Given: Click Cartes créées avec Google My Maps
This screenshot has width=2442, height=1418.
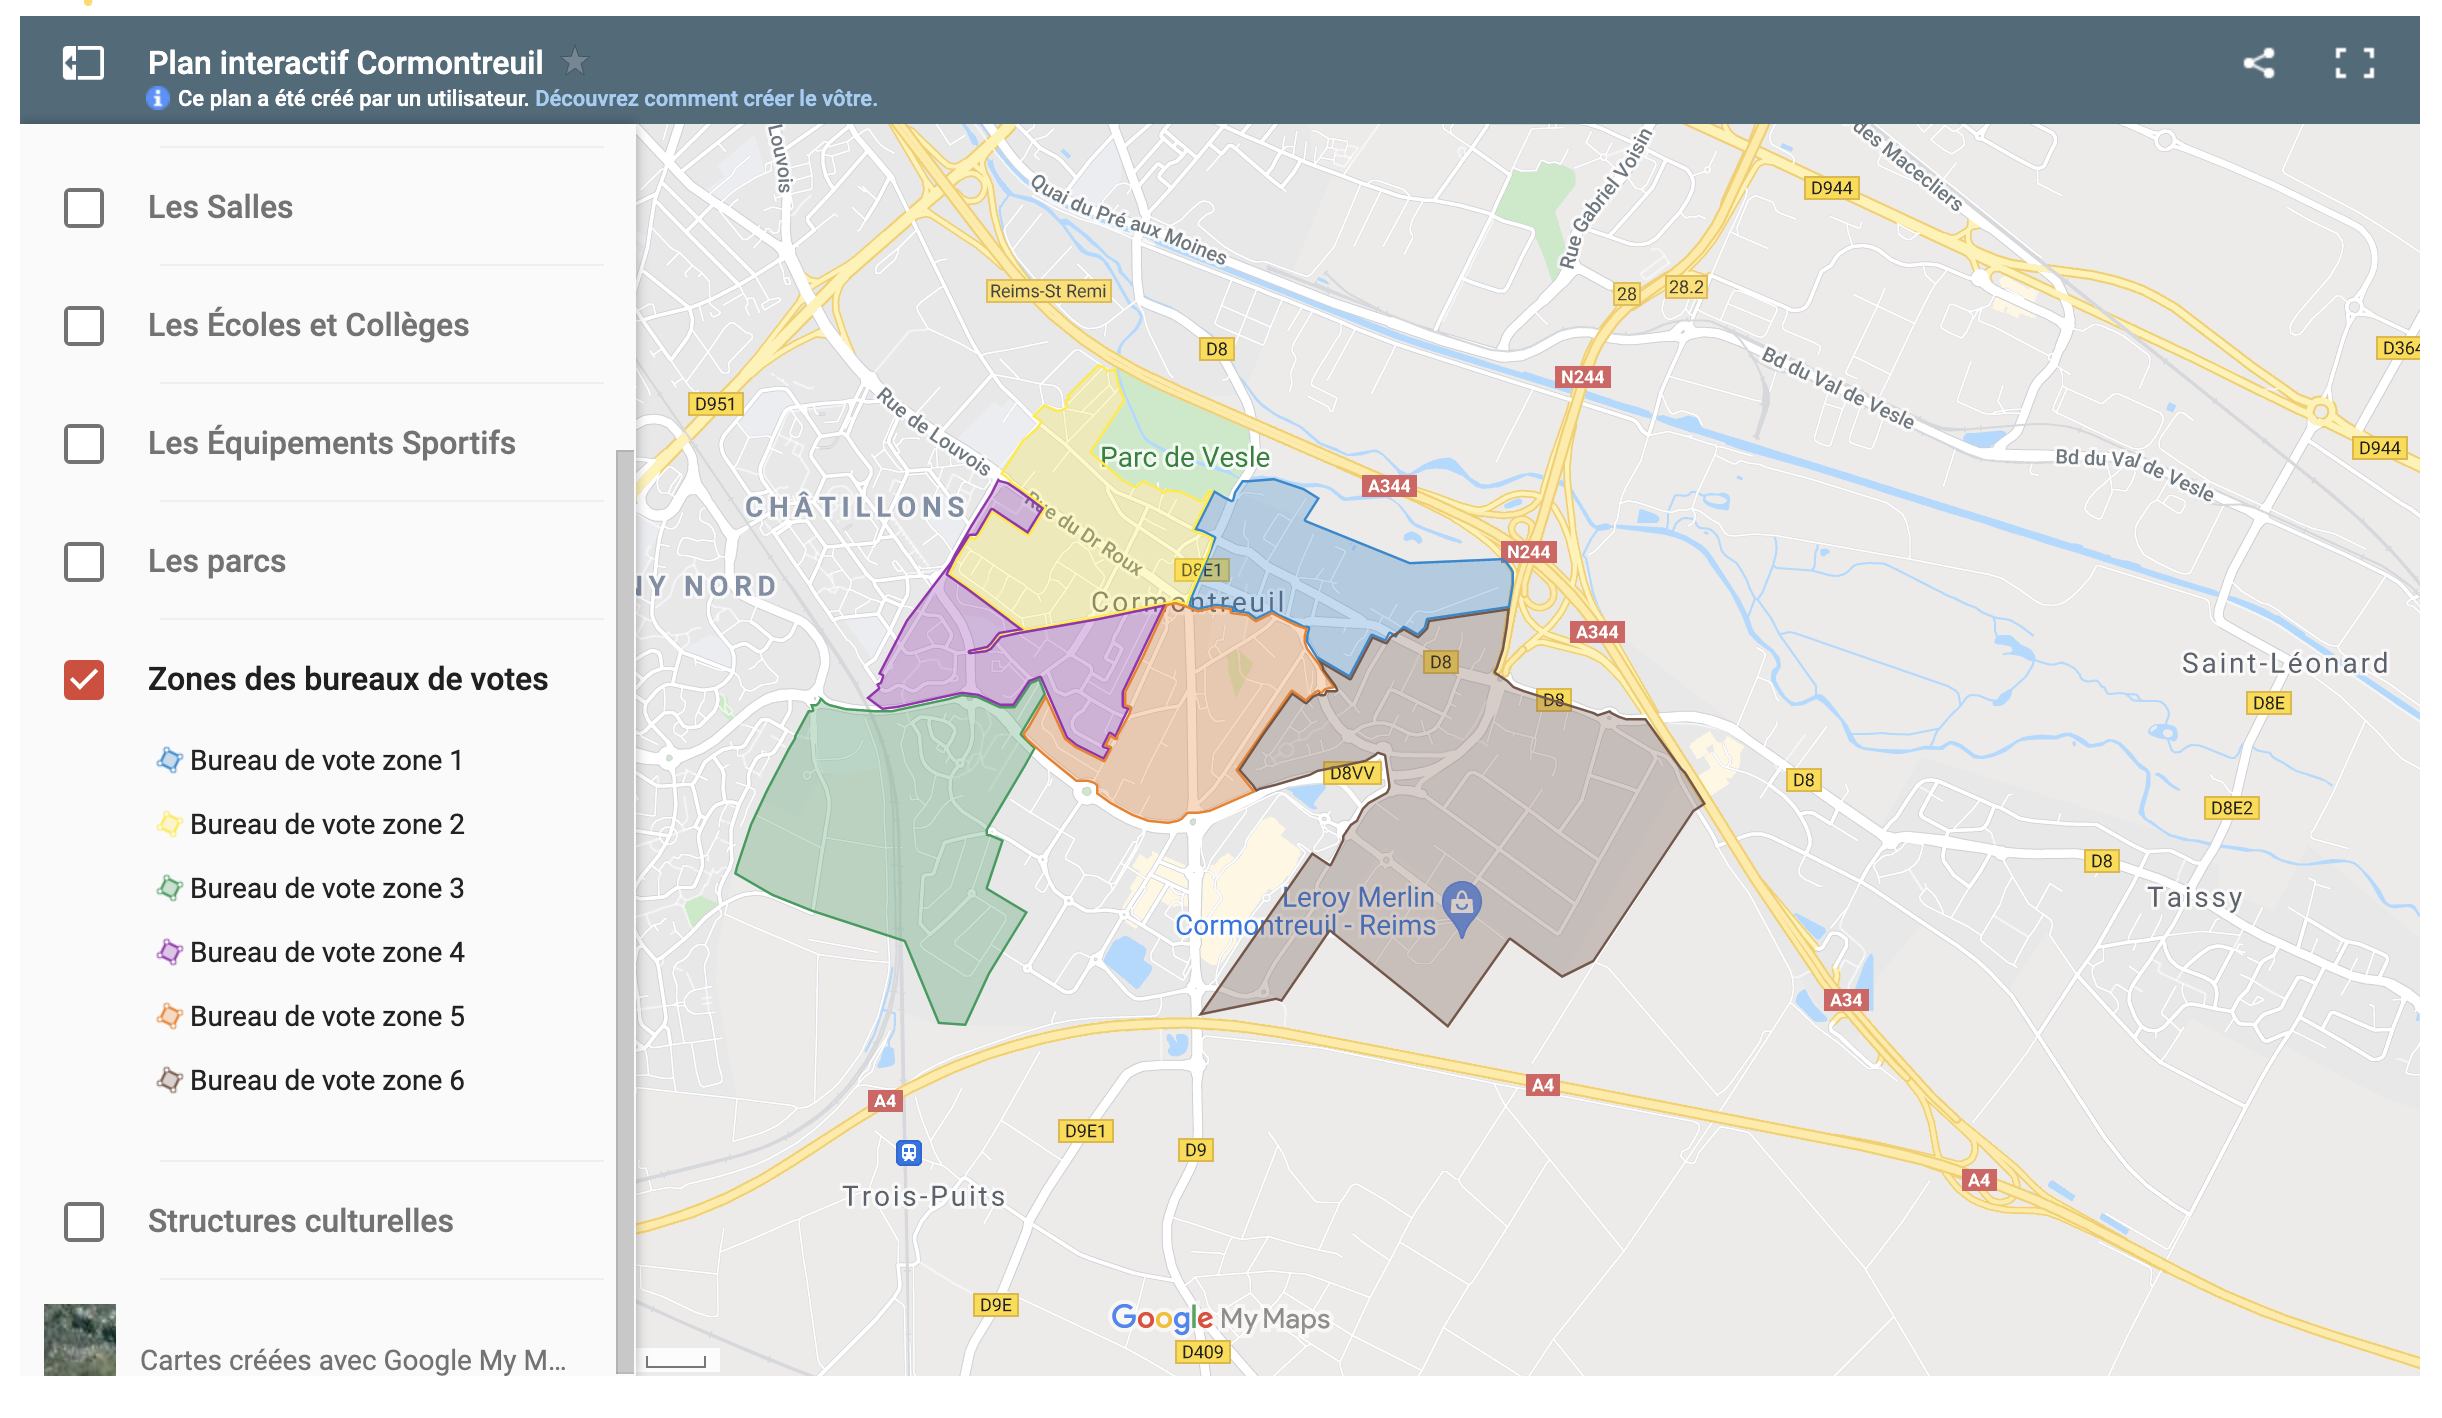Looking at the screenshot, I should [352, 1360].
